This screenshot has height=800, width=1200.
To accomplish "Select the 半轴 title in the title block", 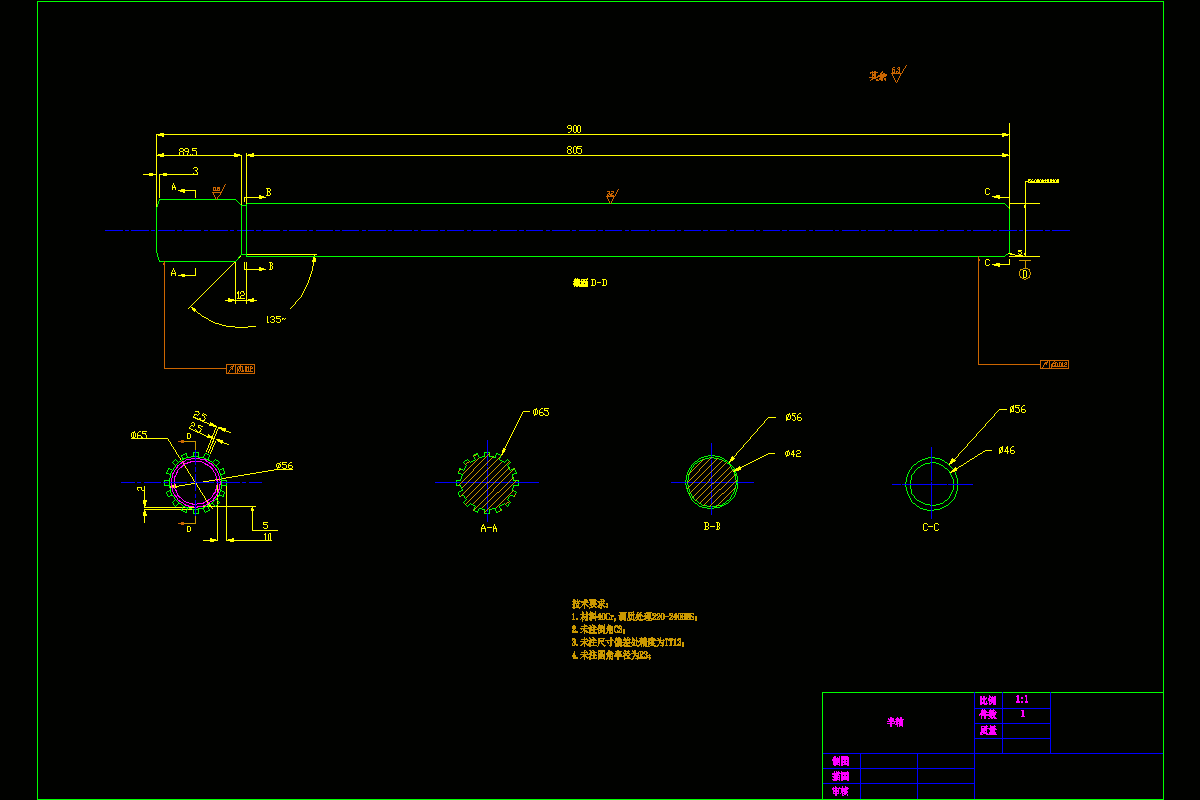I will [895, 722].
